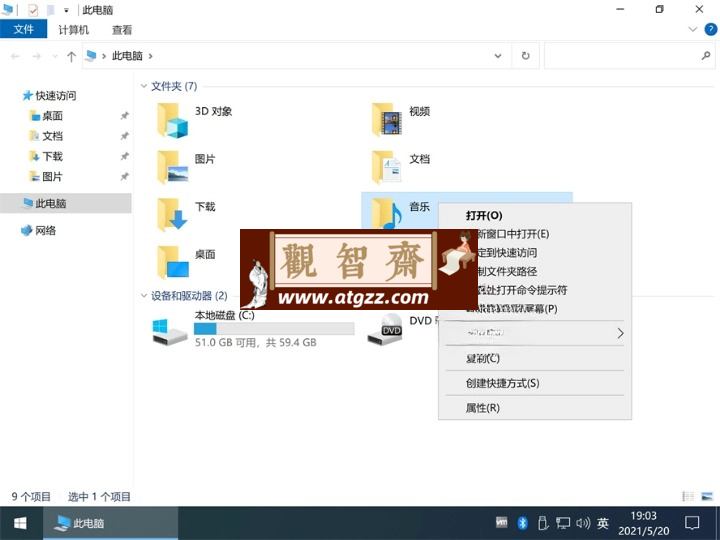The width and height of the screenshot is (720, 540).
Task: Click the USB safely remove tray icon
Action: [542, 523]
